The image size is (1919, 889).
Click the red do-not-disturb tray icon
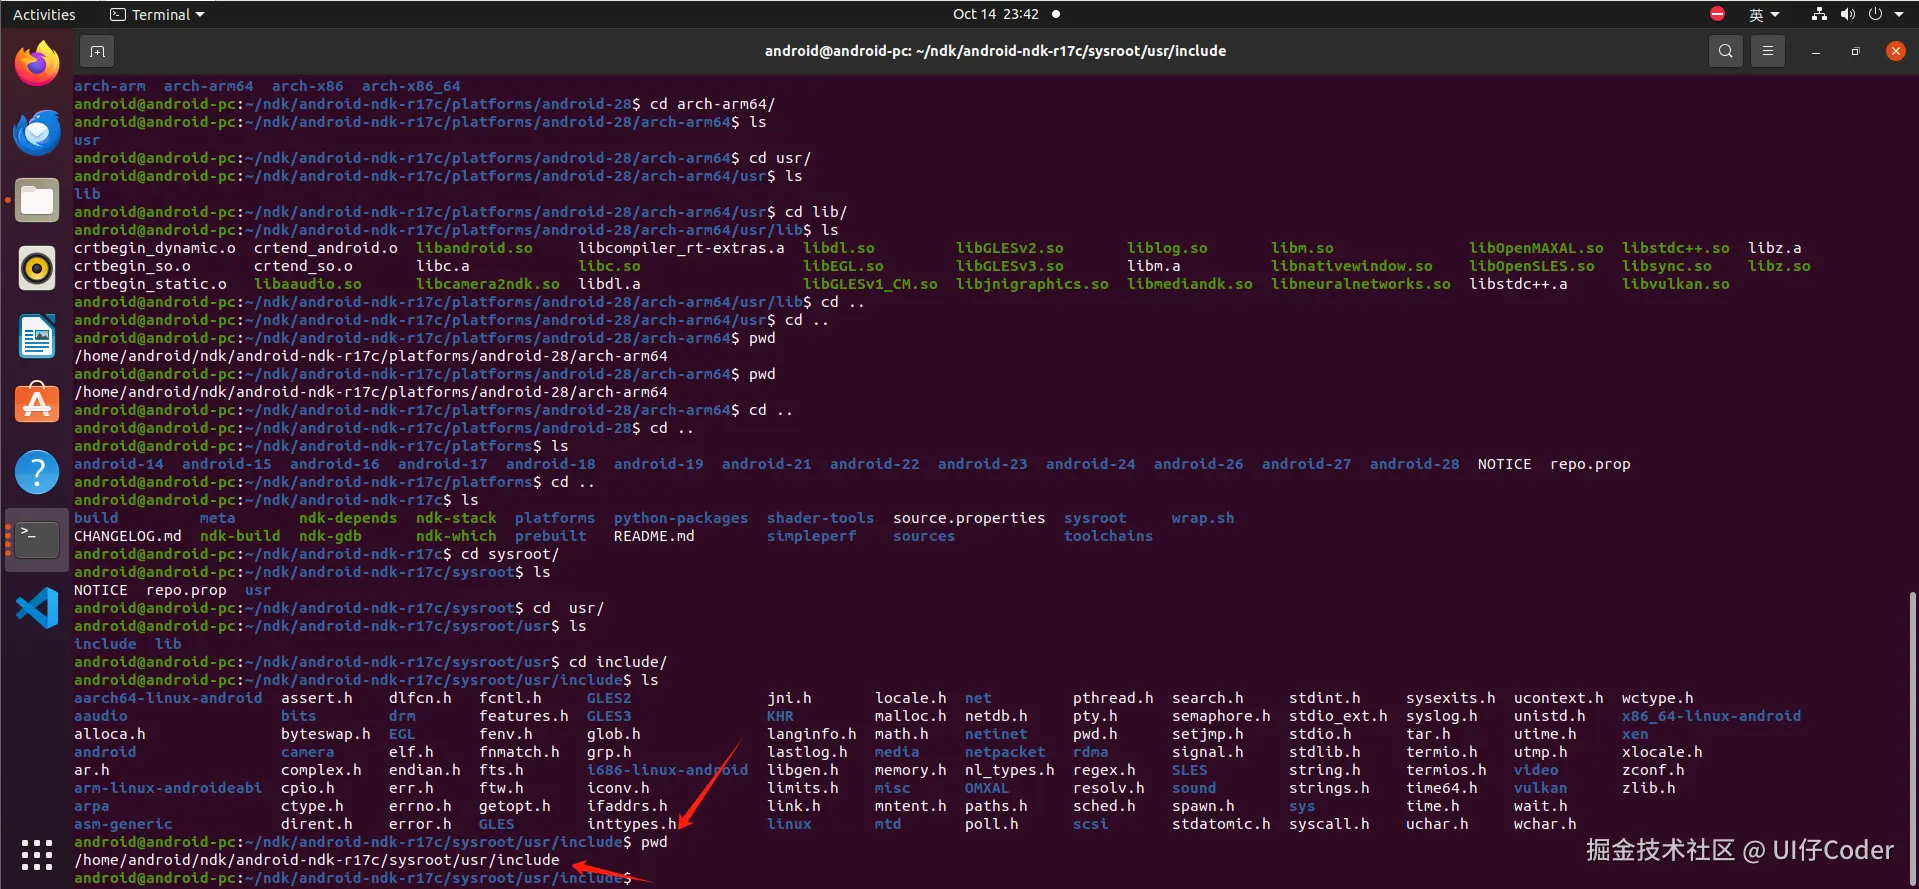[1717, 14]
